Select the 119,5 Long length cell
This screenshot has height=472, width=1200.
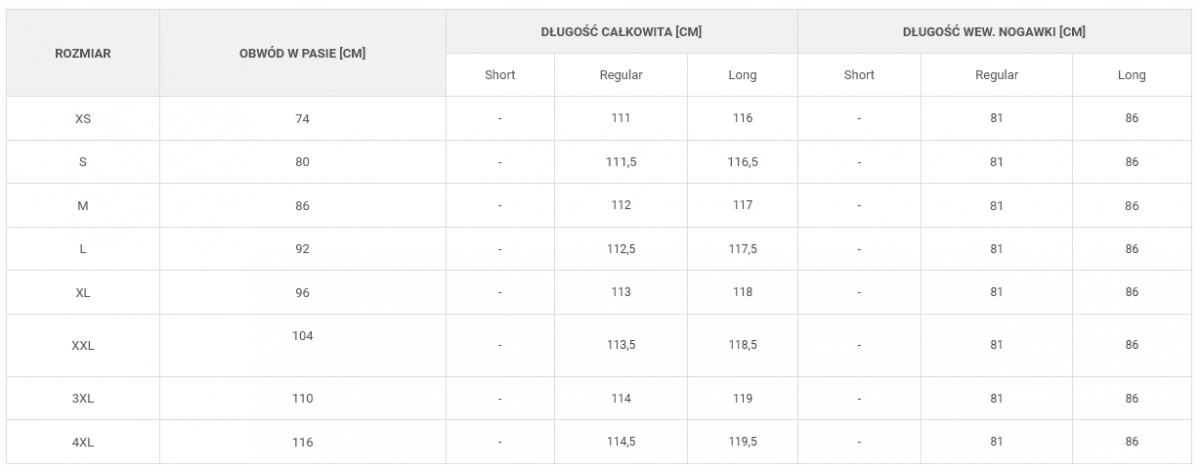742,442
